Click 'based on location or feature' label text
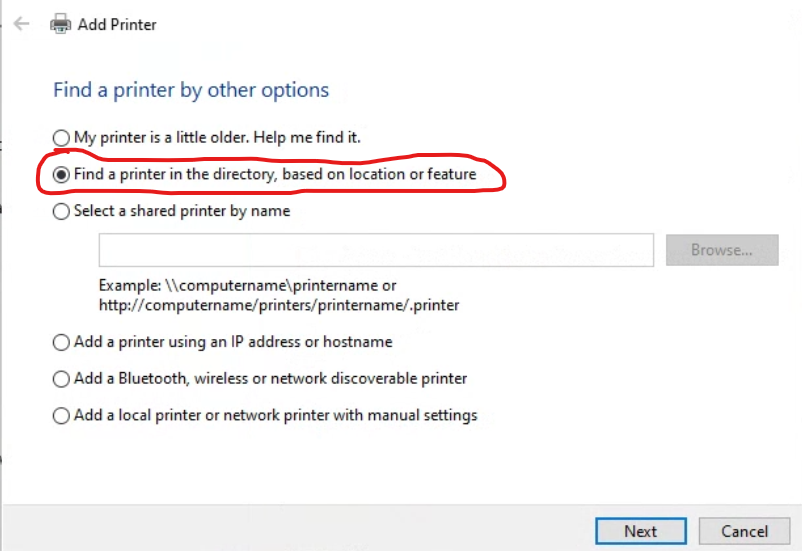Screen dimensions: 802x551 378,174
